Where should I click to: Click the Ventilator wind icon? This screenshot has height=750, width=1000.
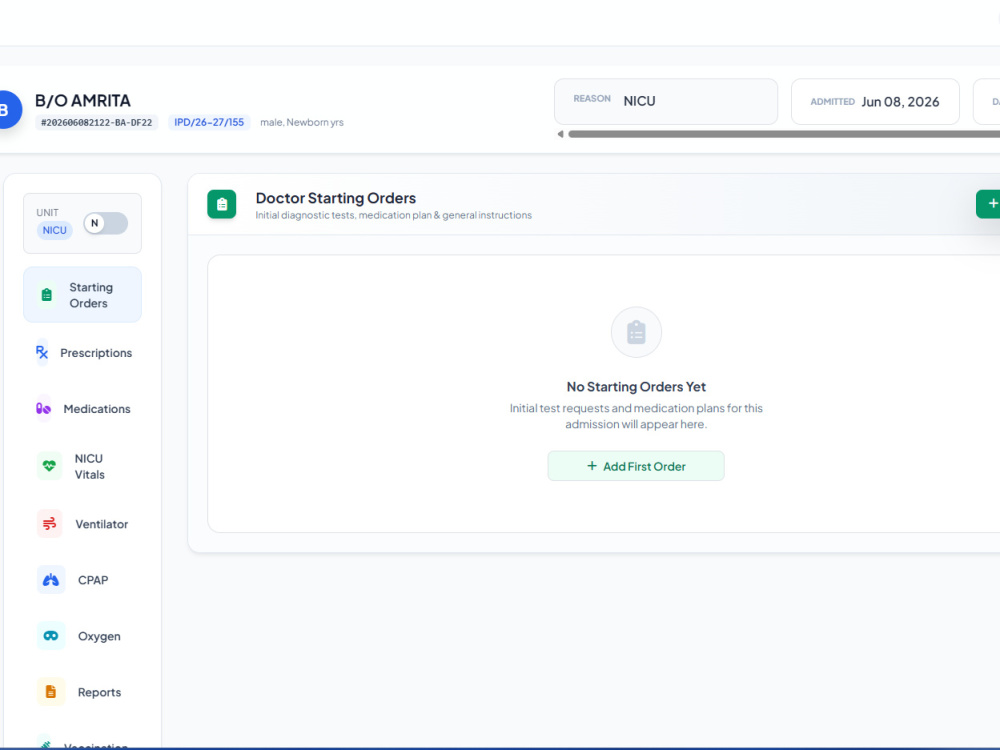[x=49, y=524]
